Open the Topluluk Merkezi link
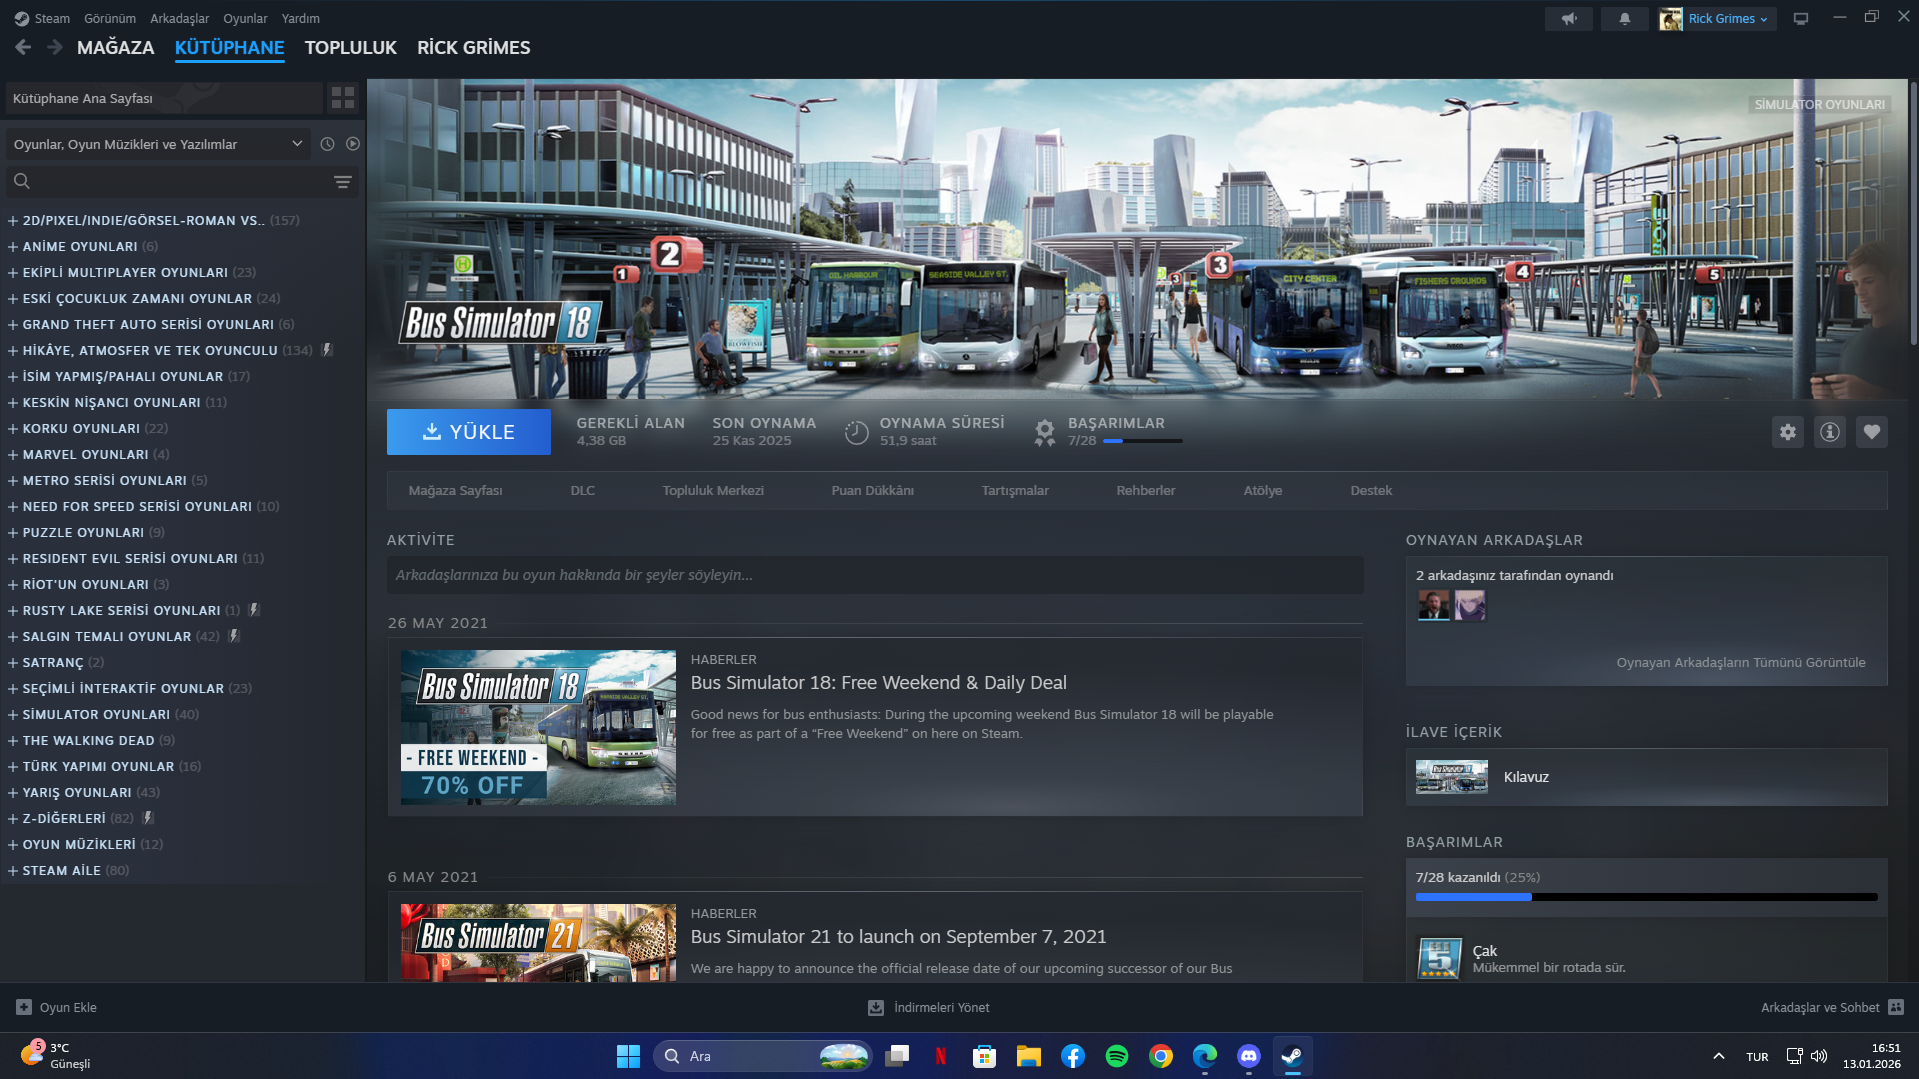This screenshot has width=1919, height=1079. (x=712, y=490)
